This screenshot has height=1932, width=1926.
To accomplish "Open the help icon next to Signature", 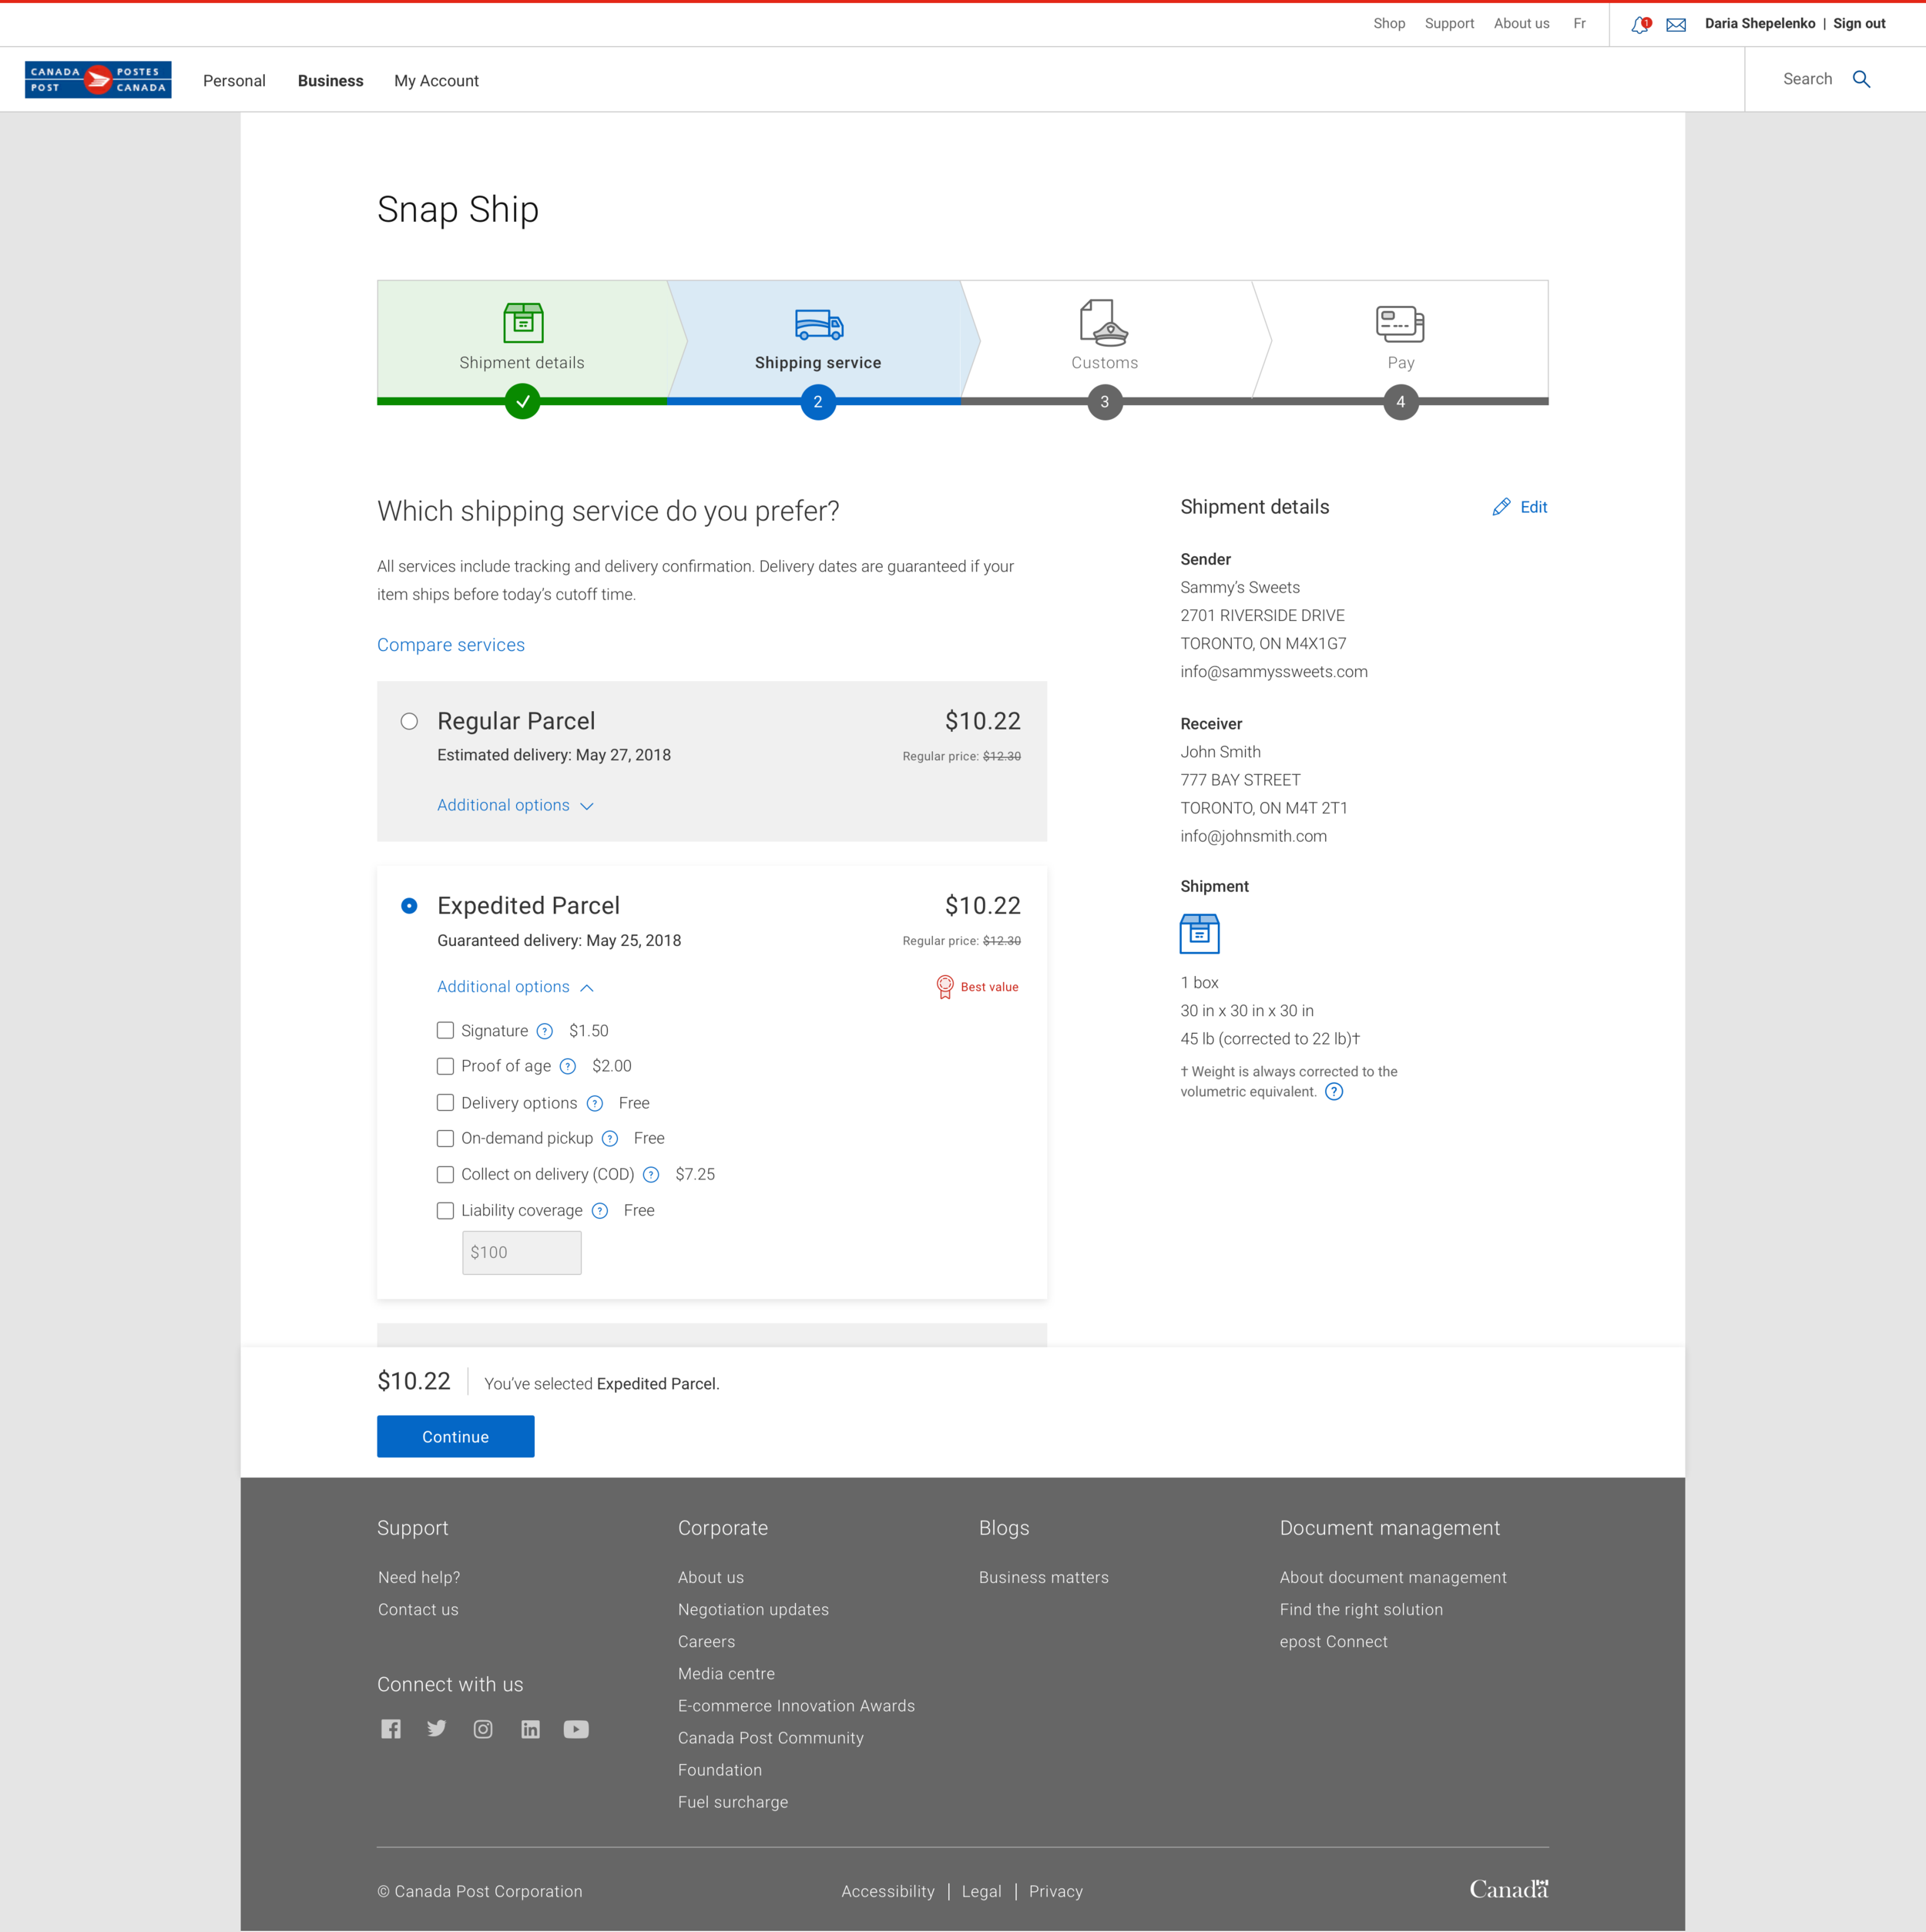I will pos(545,1030).
